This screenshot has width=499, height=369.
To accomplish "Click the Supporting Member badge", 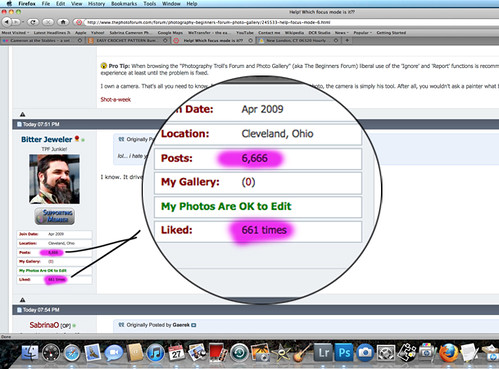I will 55,216.
